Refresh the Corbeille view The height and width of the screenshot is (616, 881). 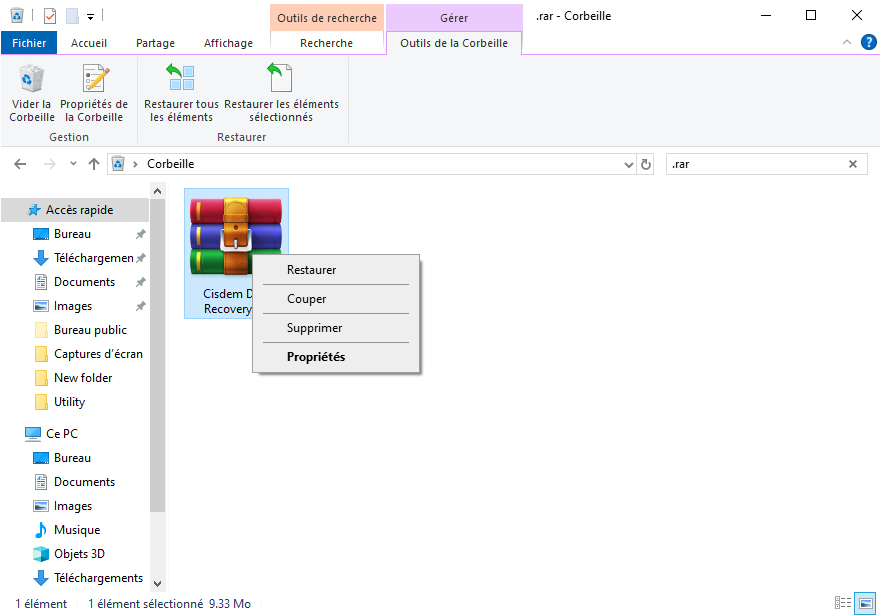click(646, 165)
